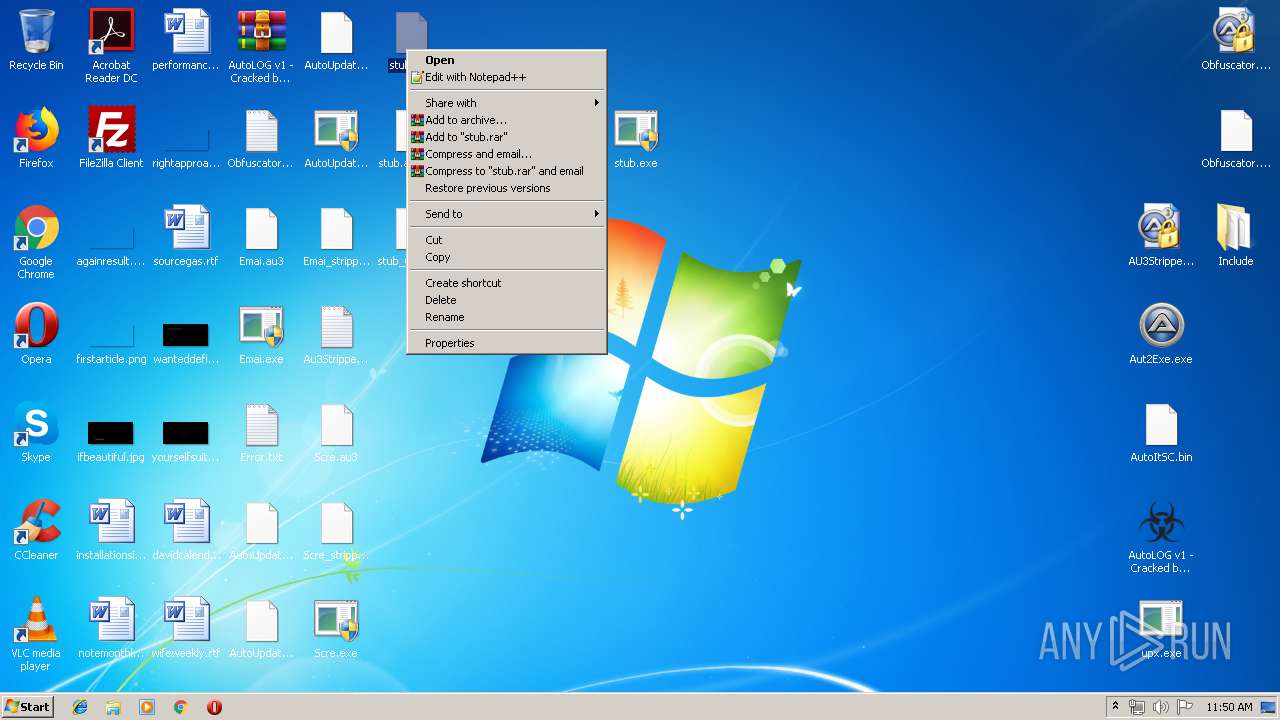This screenshot has height=720, width=1280.
Task: Select AutoUpdat icon with shield overlay
Action: (336, 138)
